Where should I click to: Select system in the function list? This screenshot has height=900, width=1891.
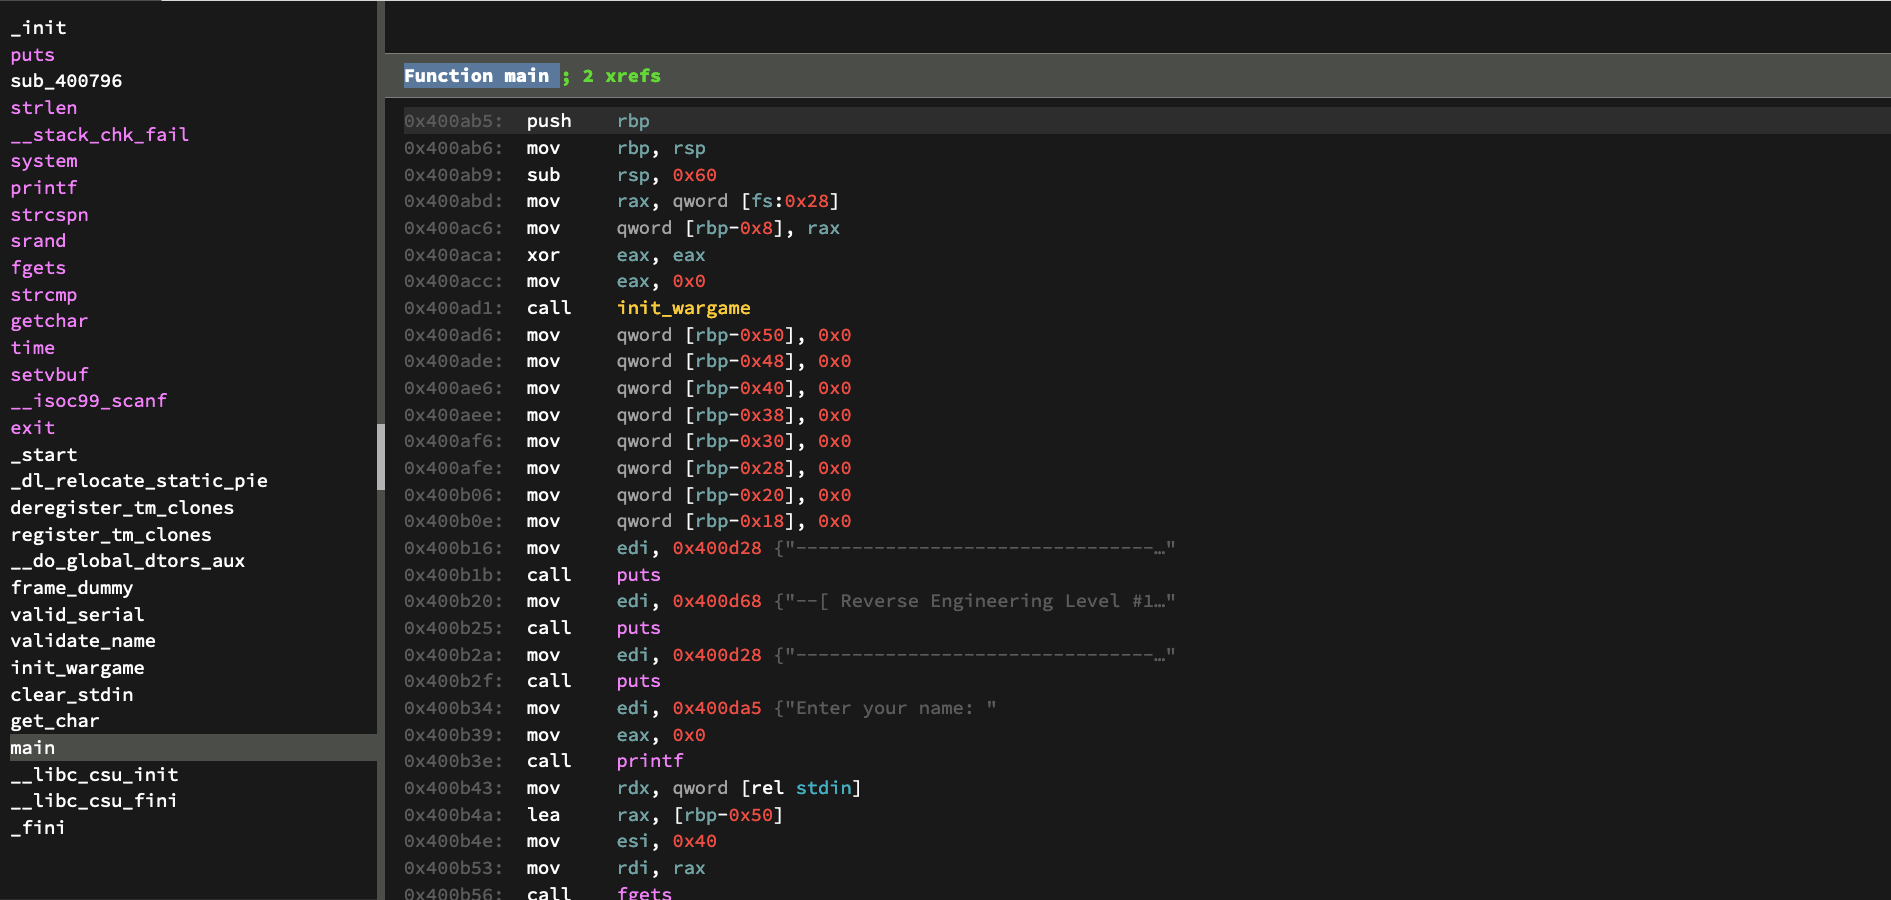pos(43,161)
